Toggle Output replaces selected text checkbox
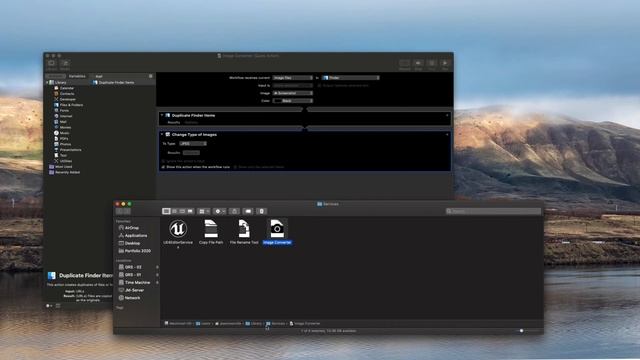The height and width of the screenshot is (360, 640). 320,86
